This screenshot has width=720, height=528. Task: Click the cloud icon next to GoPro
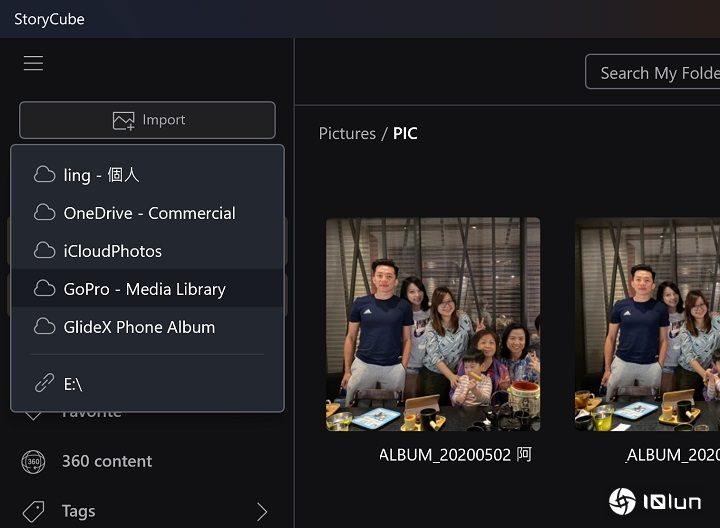[44, 289]
